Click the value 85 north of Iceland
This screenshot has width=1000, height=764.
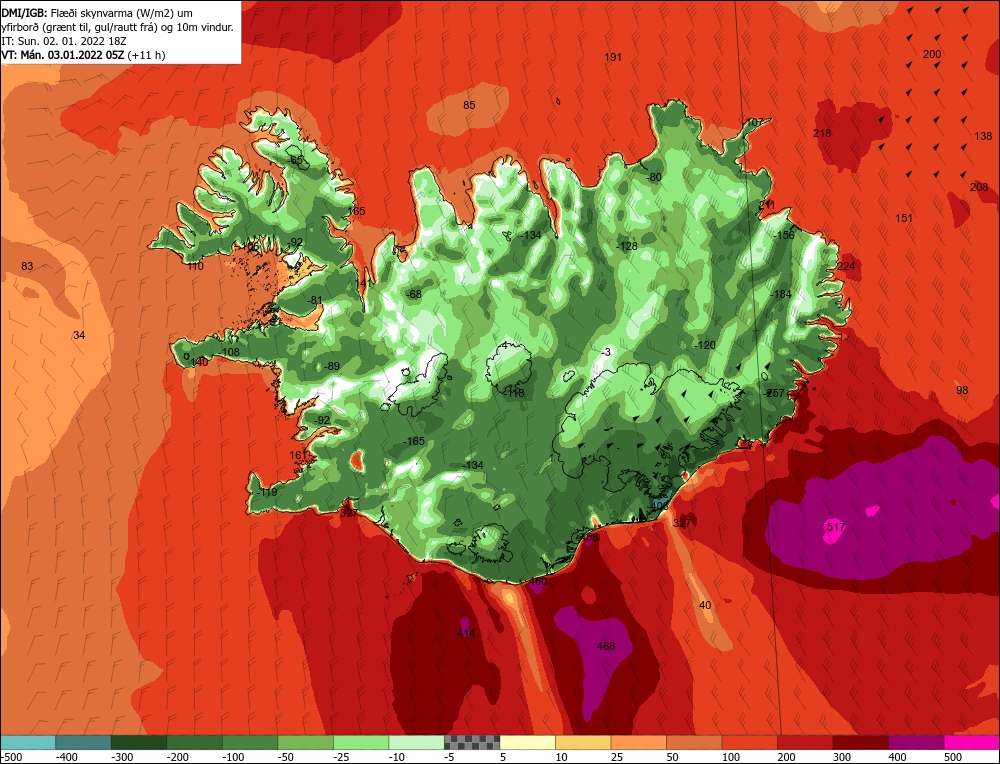pyautogui.click(x=469, y=105)
